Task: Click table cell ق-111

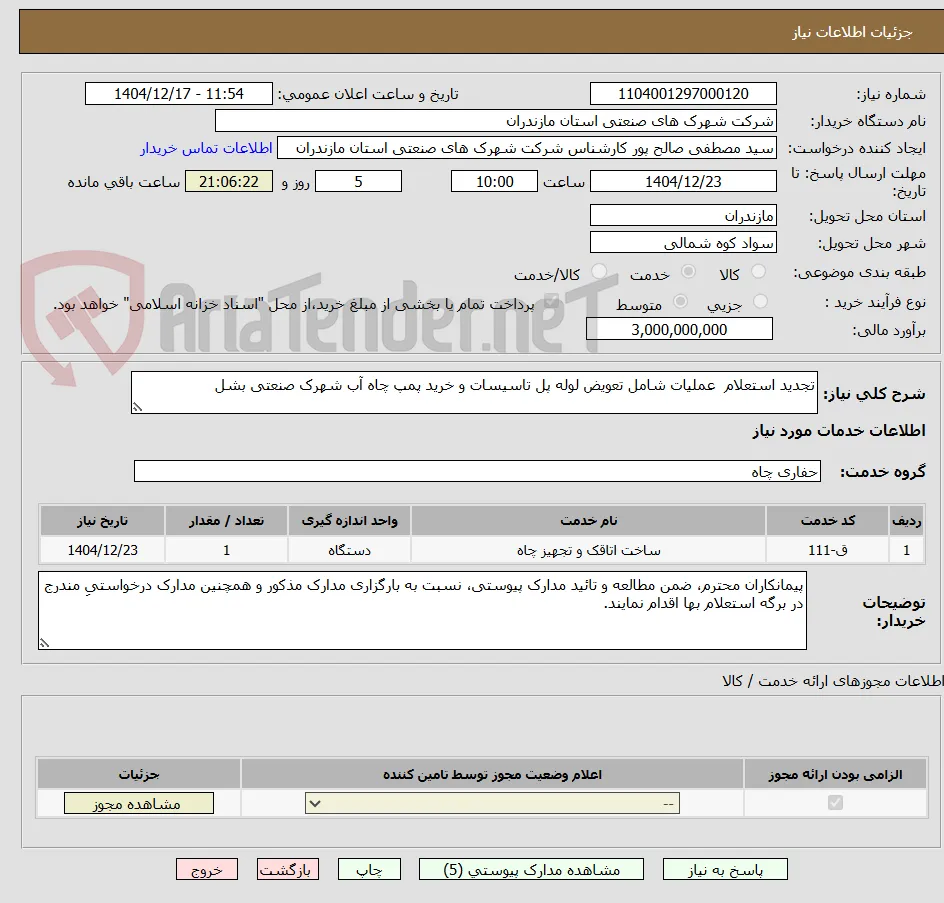Action: [828, 550]
